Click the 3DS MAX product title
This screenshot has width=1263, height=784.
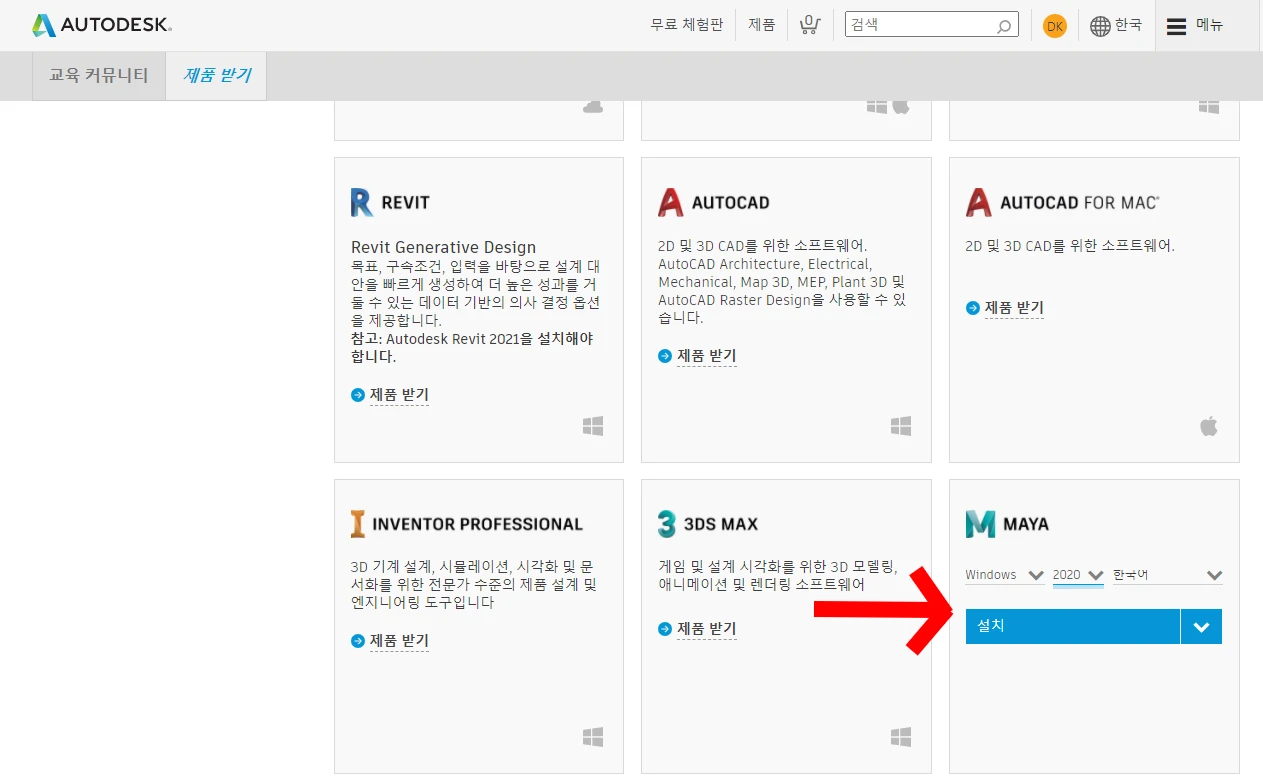pyautogui.click(x=721, y=525)
